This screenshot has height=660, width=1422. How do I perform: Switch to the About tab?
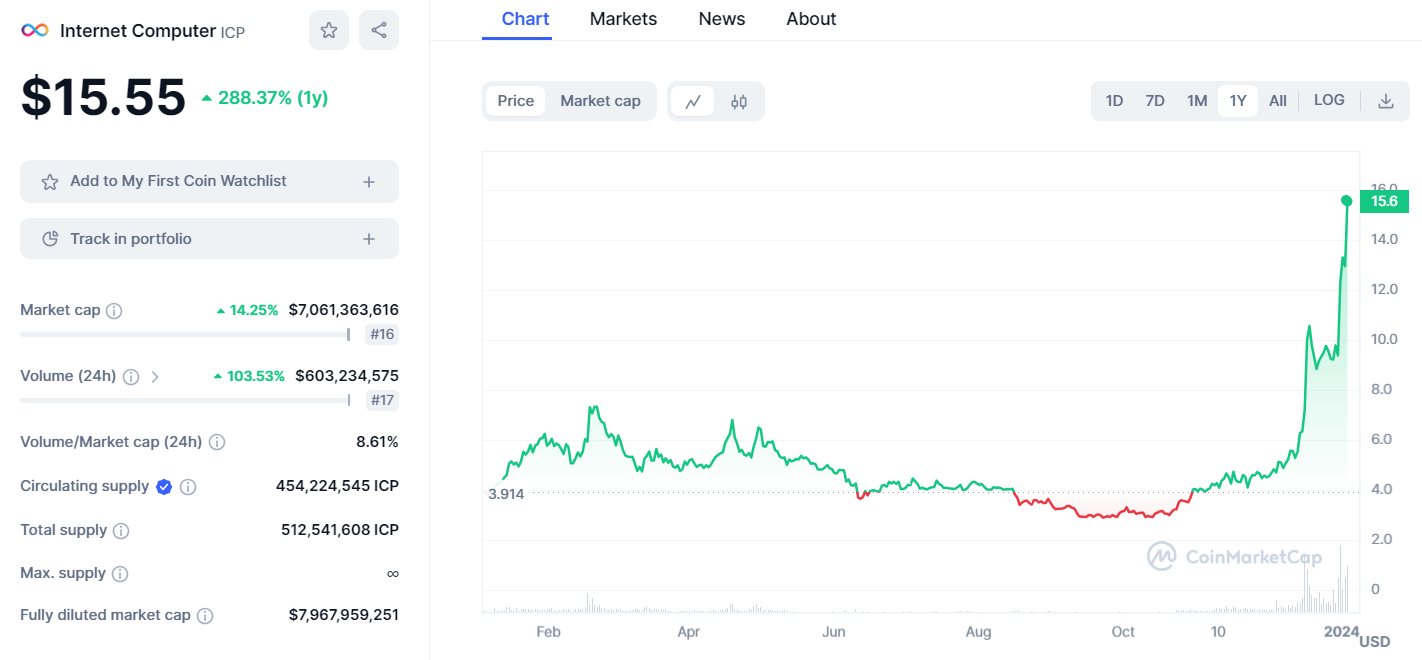tap(811, 19)
